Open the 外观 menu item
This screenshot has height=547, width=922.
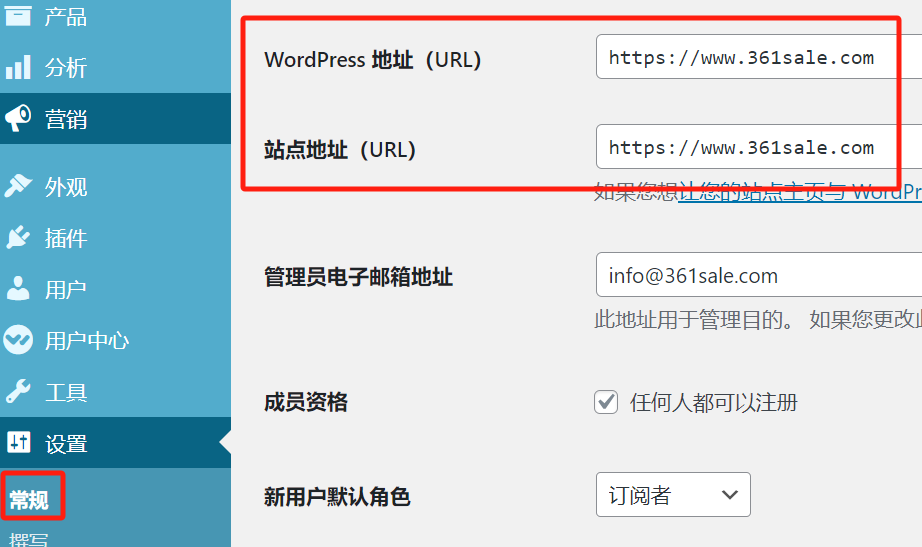[115, 186]
